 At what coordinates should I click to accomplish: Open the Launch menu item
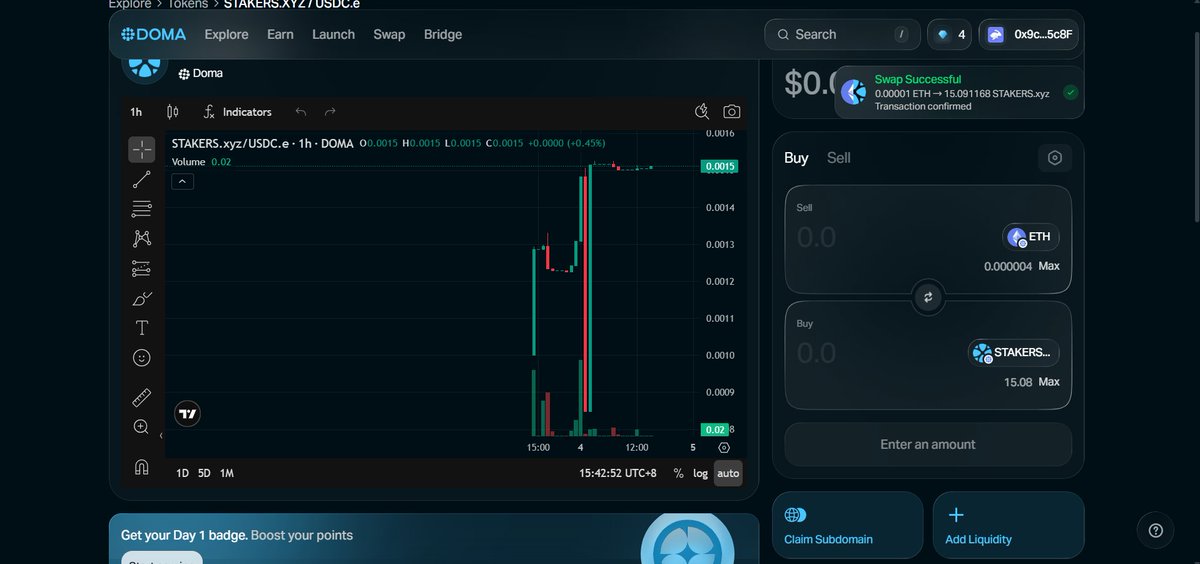[333, 34]
